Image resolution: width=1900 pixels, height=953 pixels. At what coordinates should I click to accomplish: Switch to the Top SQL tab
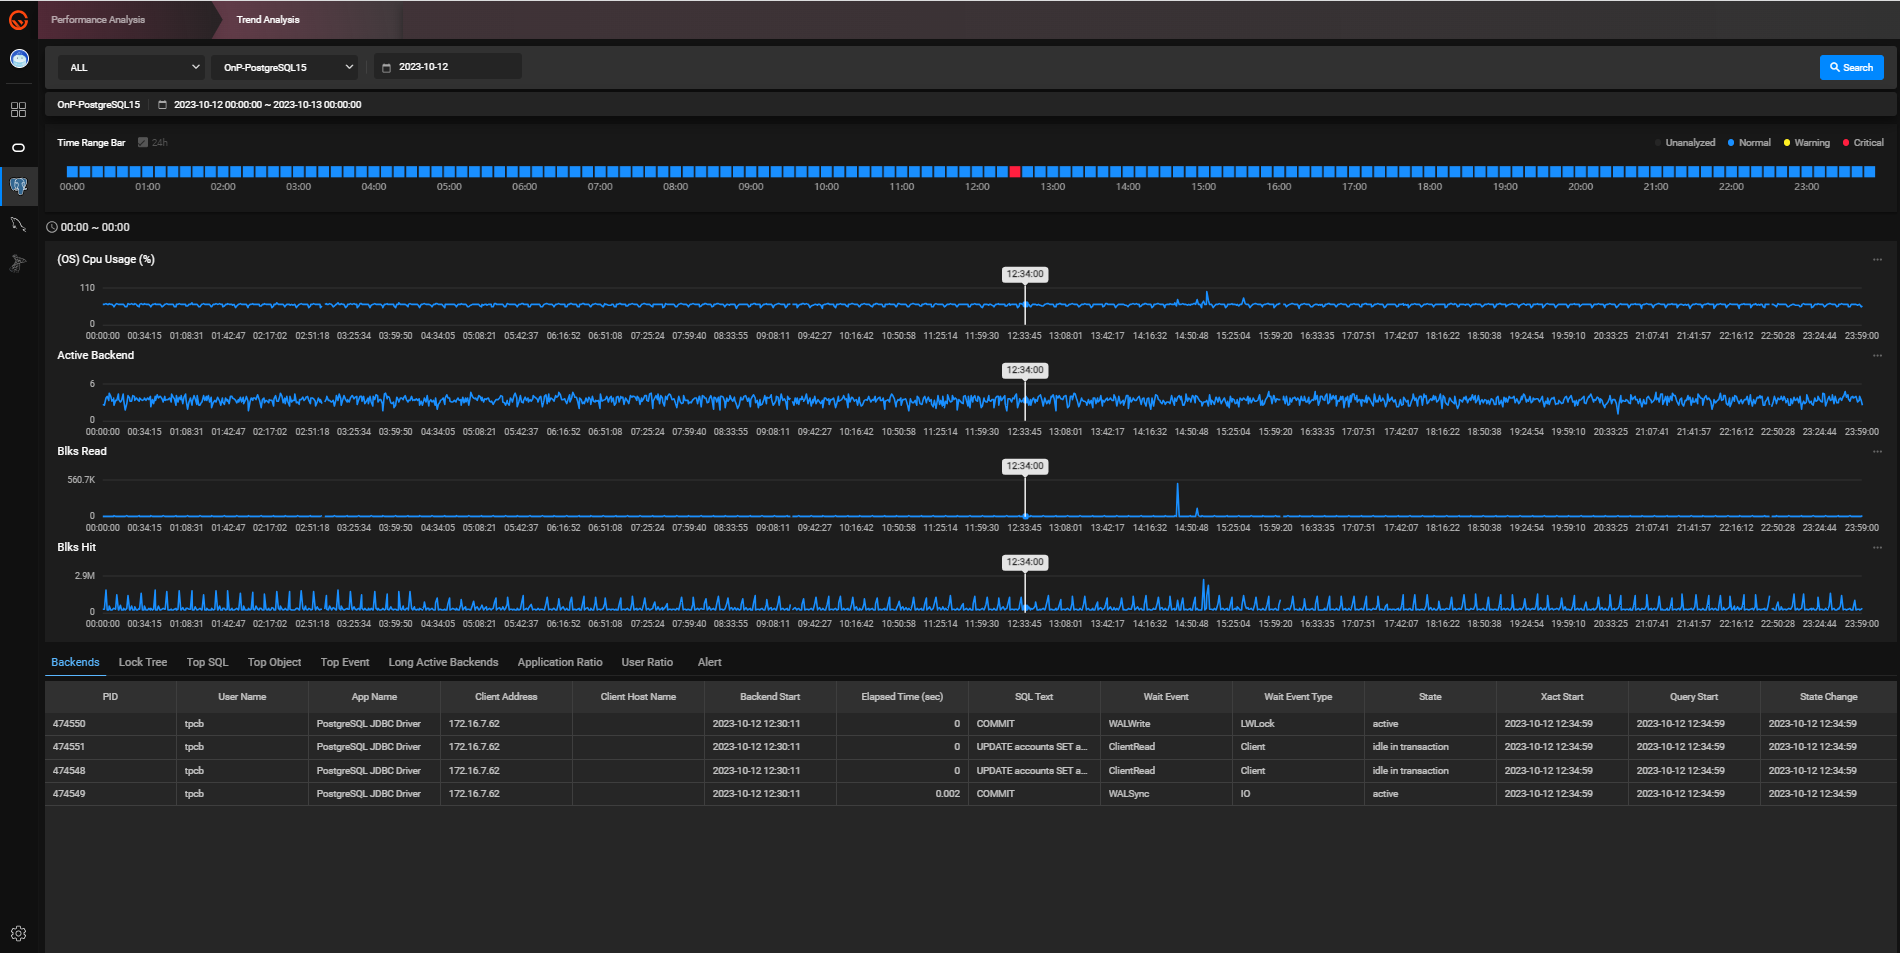coord(207,662)
